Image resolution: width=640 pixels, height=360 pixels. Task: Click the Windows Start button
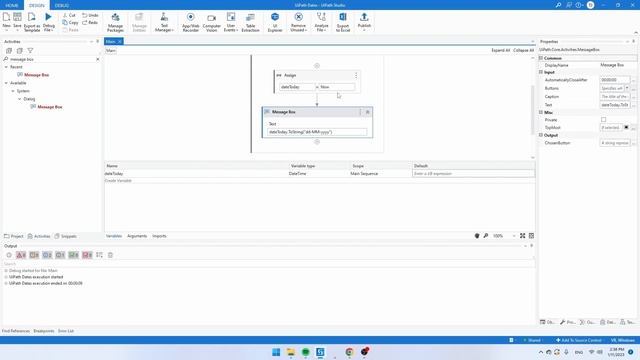coord(276,352)
